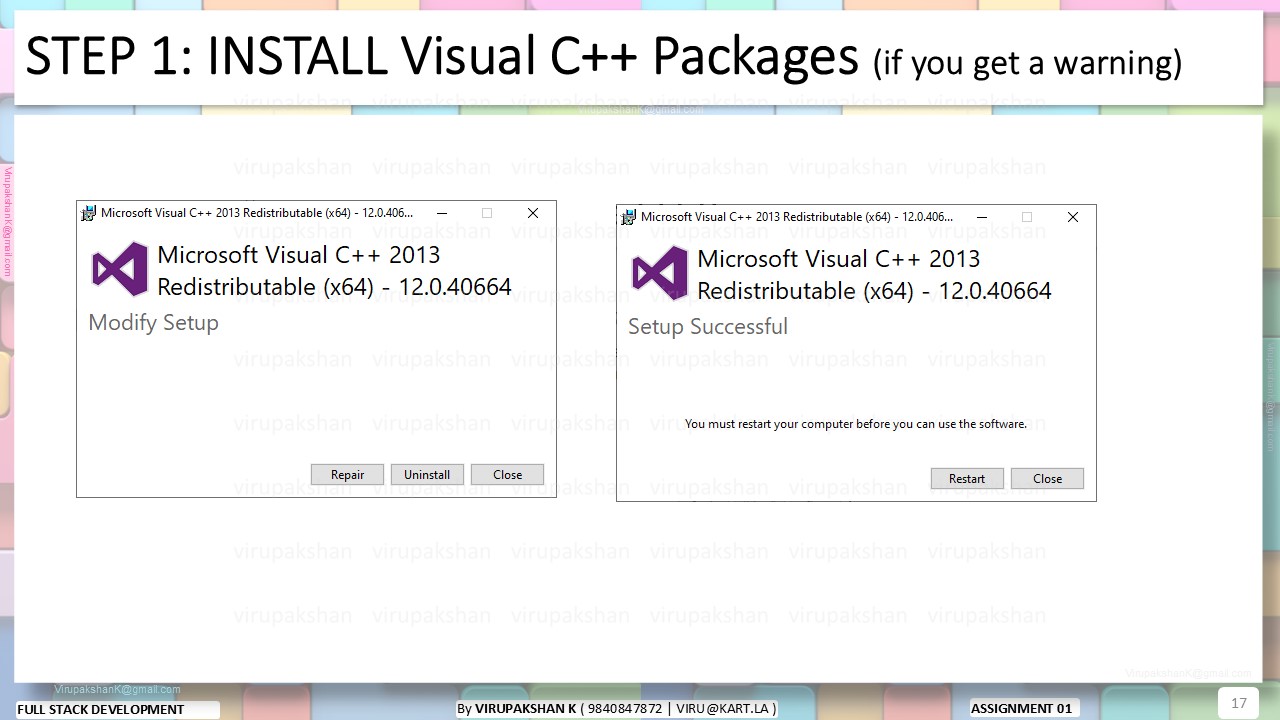Click the Modify Setup window title bar text
This screenshot has height=720, width=1280.
click(257, 213)
